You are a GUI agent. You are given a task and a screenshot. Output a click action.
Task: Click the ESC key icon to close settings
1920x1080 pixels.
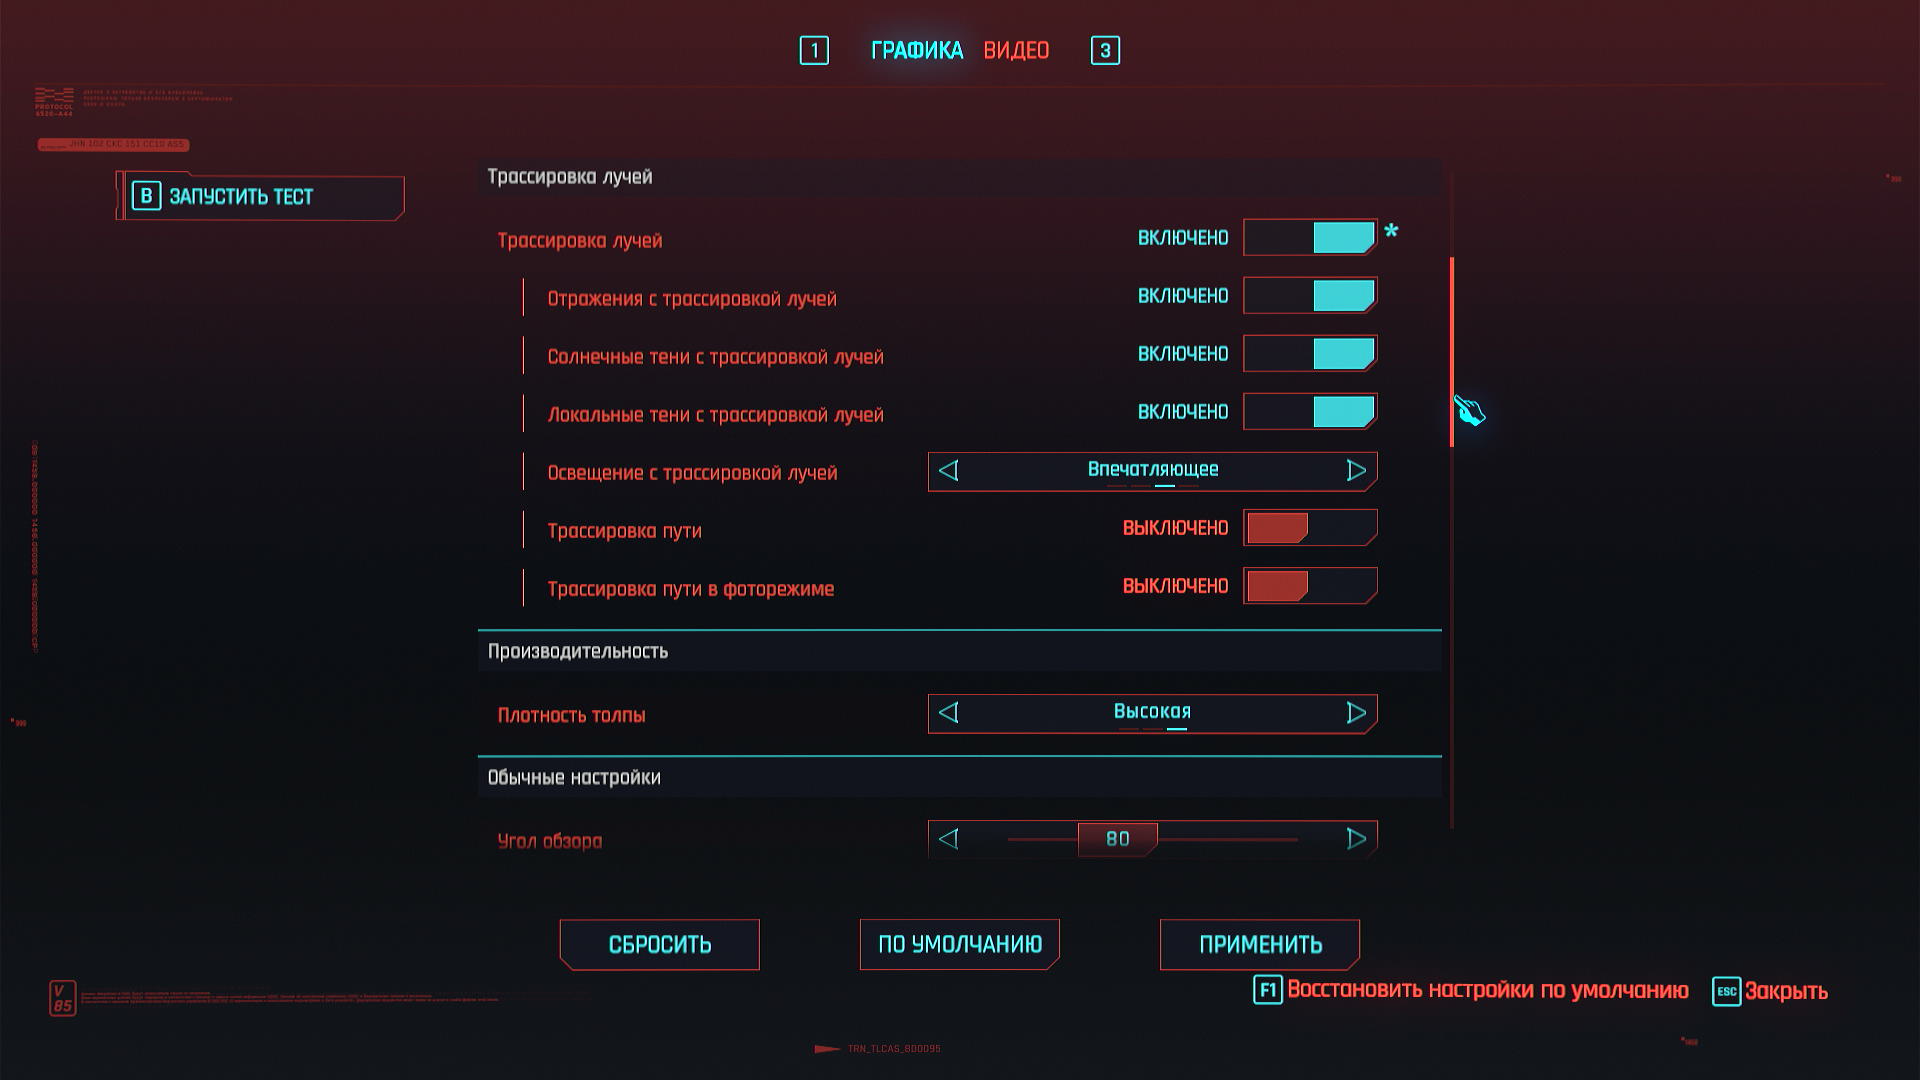click(x=1727, y=991)
